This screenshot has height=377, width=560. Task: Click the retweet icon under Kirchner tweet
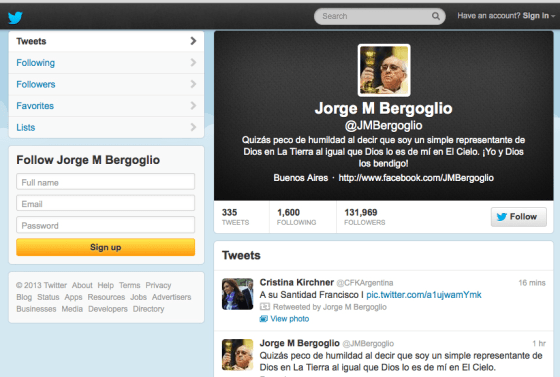click(265, 307)
